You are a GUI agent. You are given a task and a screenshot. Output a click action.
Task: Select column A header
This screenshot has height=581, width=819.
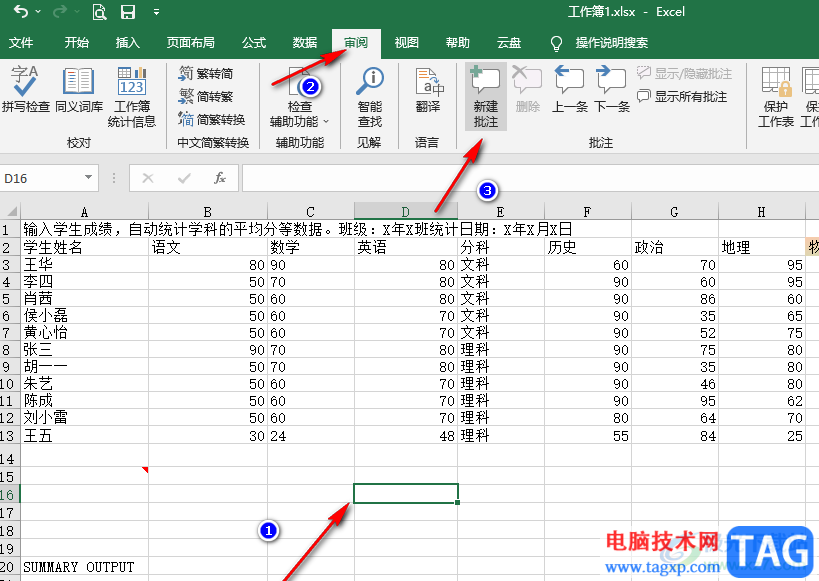pyautogui.click(x=85, y=212)
